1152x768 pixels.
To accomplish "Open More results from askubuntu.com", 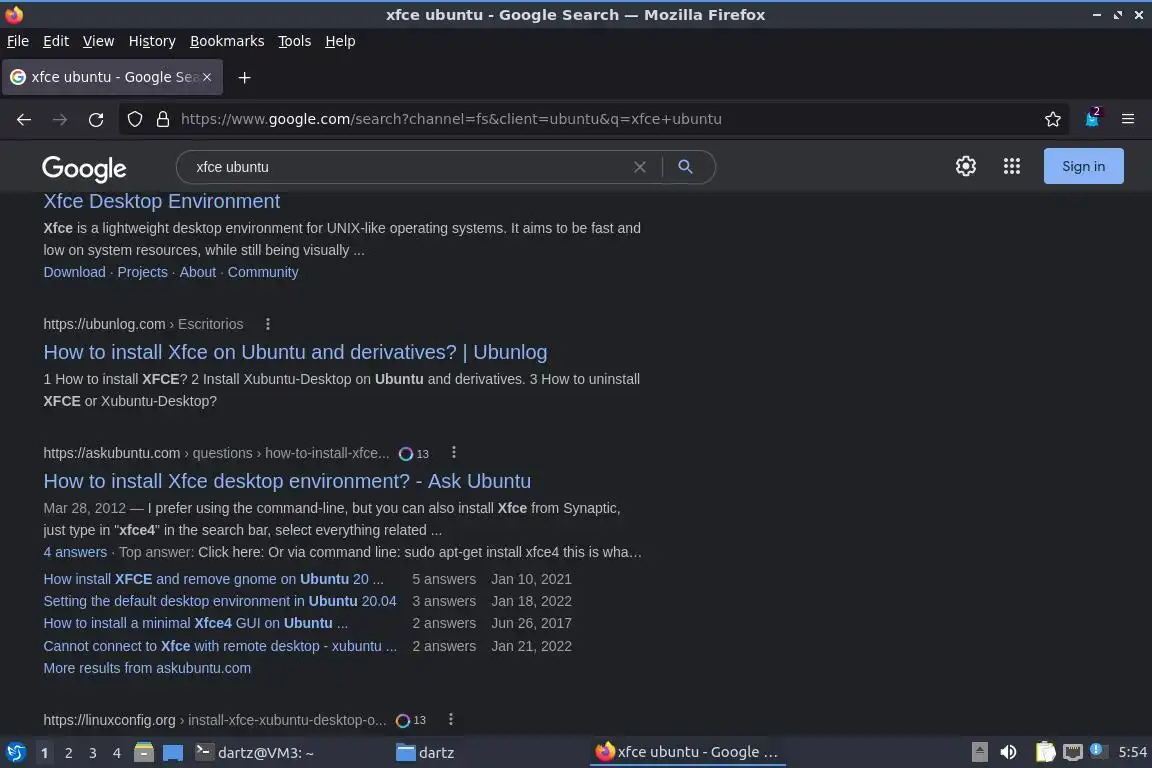I will 147,668.
